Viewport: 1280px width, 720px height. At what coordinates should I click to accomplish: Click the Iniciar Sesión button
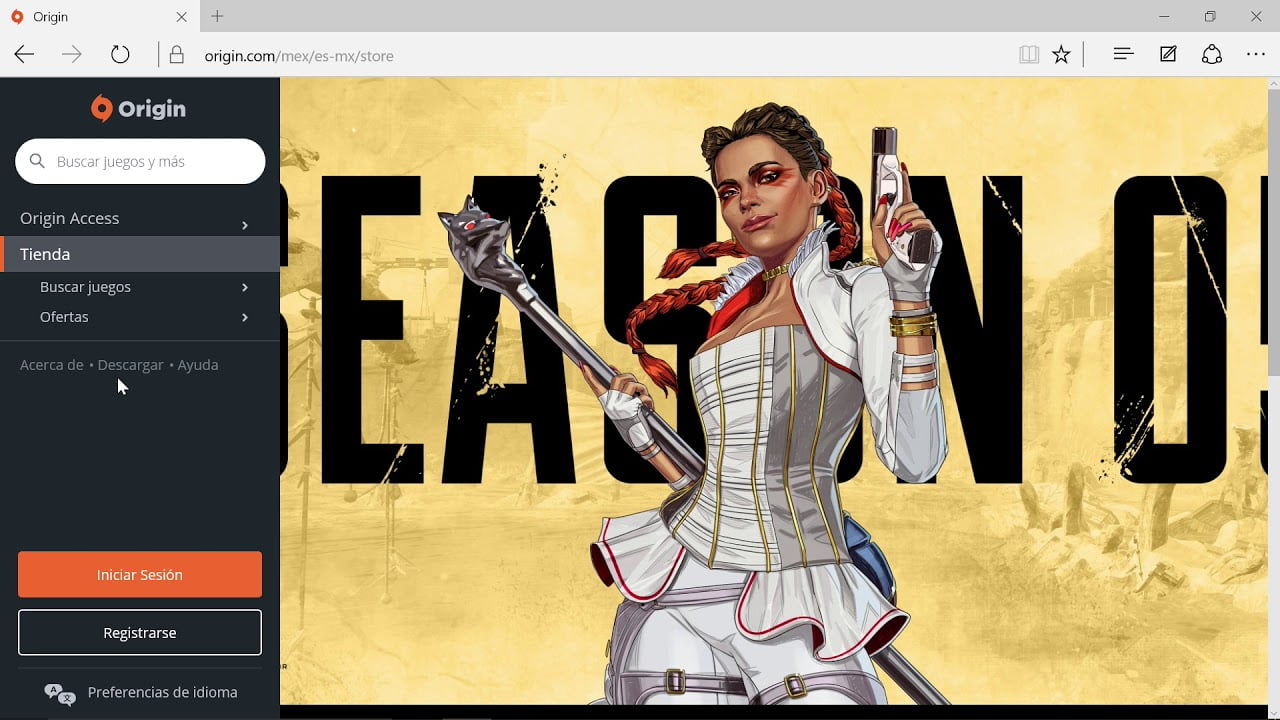pyautogui.click(x=140, y=575)
